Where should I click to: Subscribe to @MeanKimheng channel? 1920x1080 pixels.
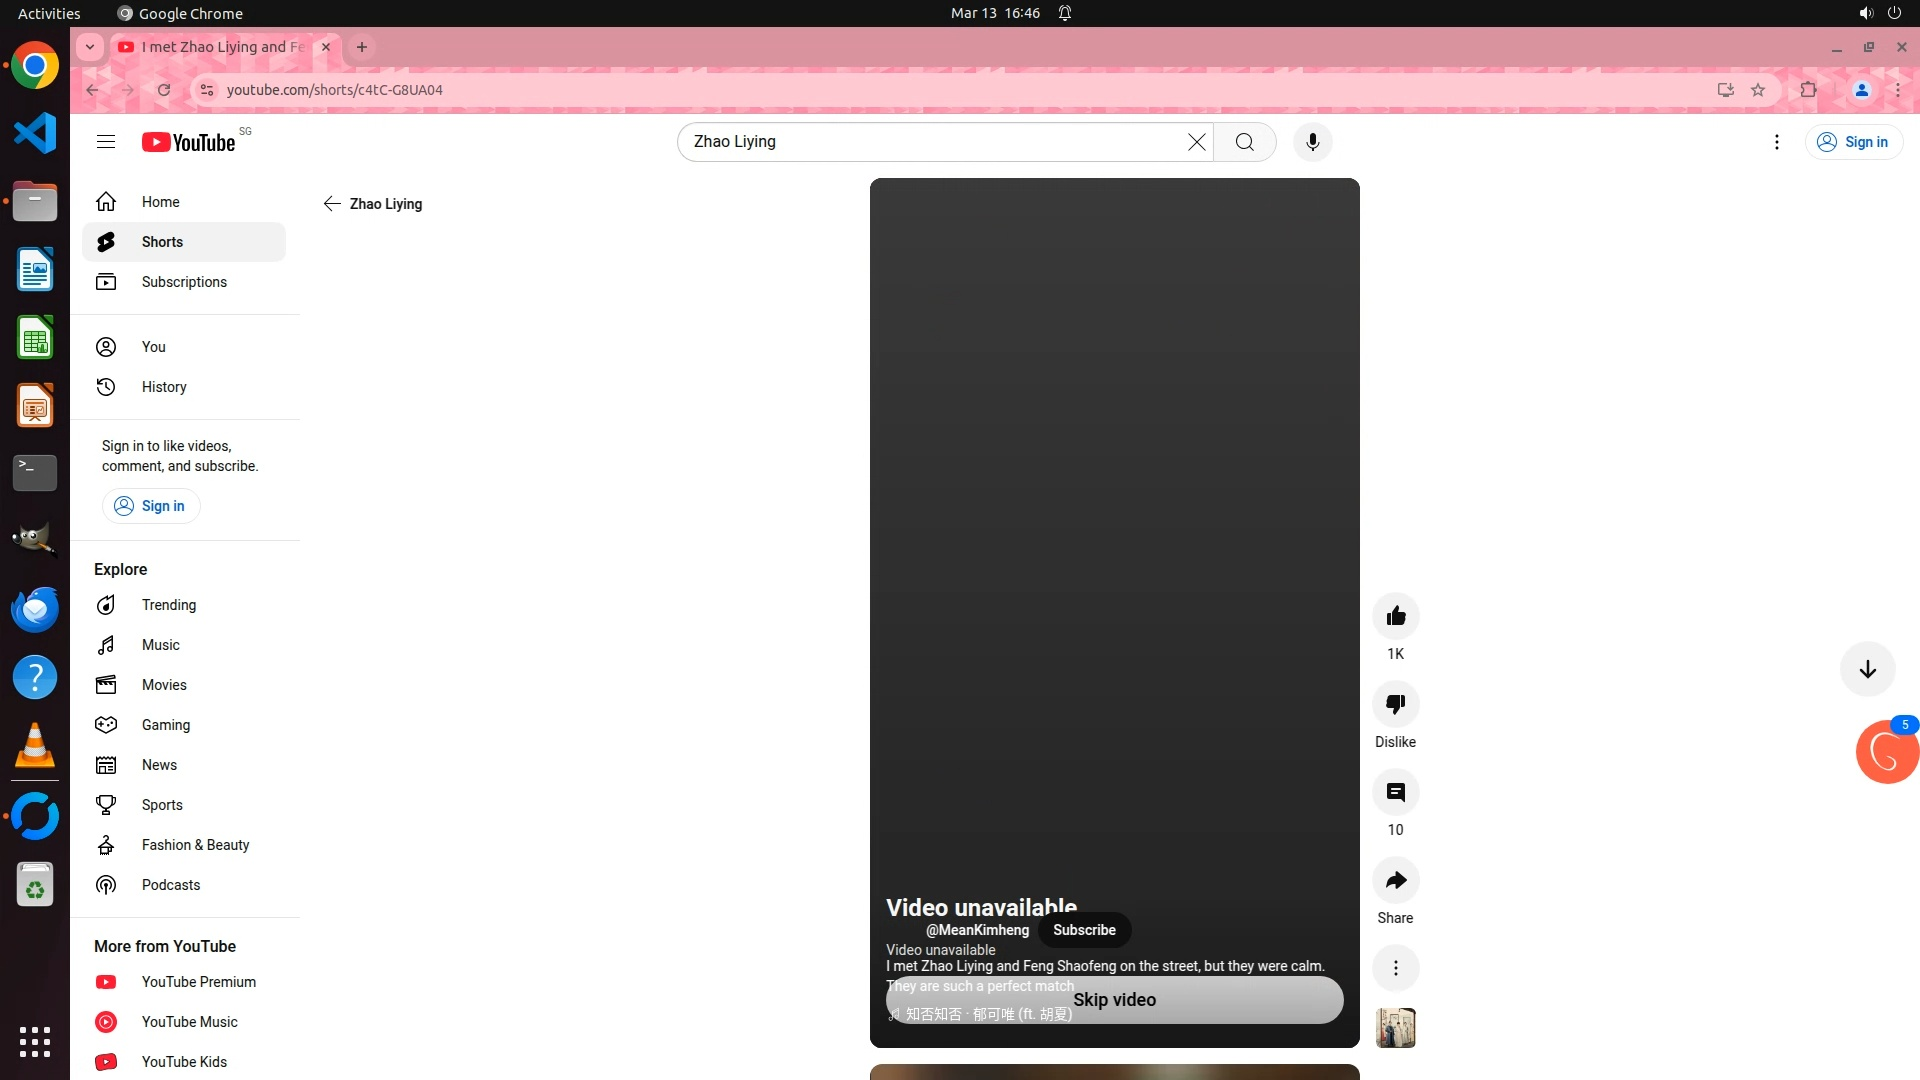click(1084, 930)
